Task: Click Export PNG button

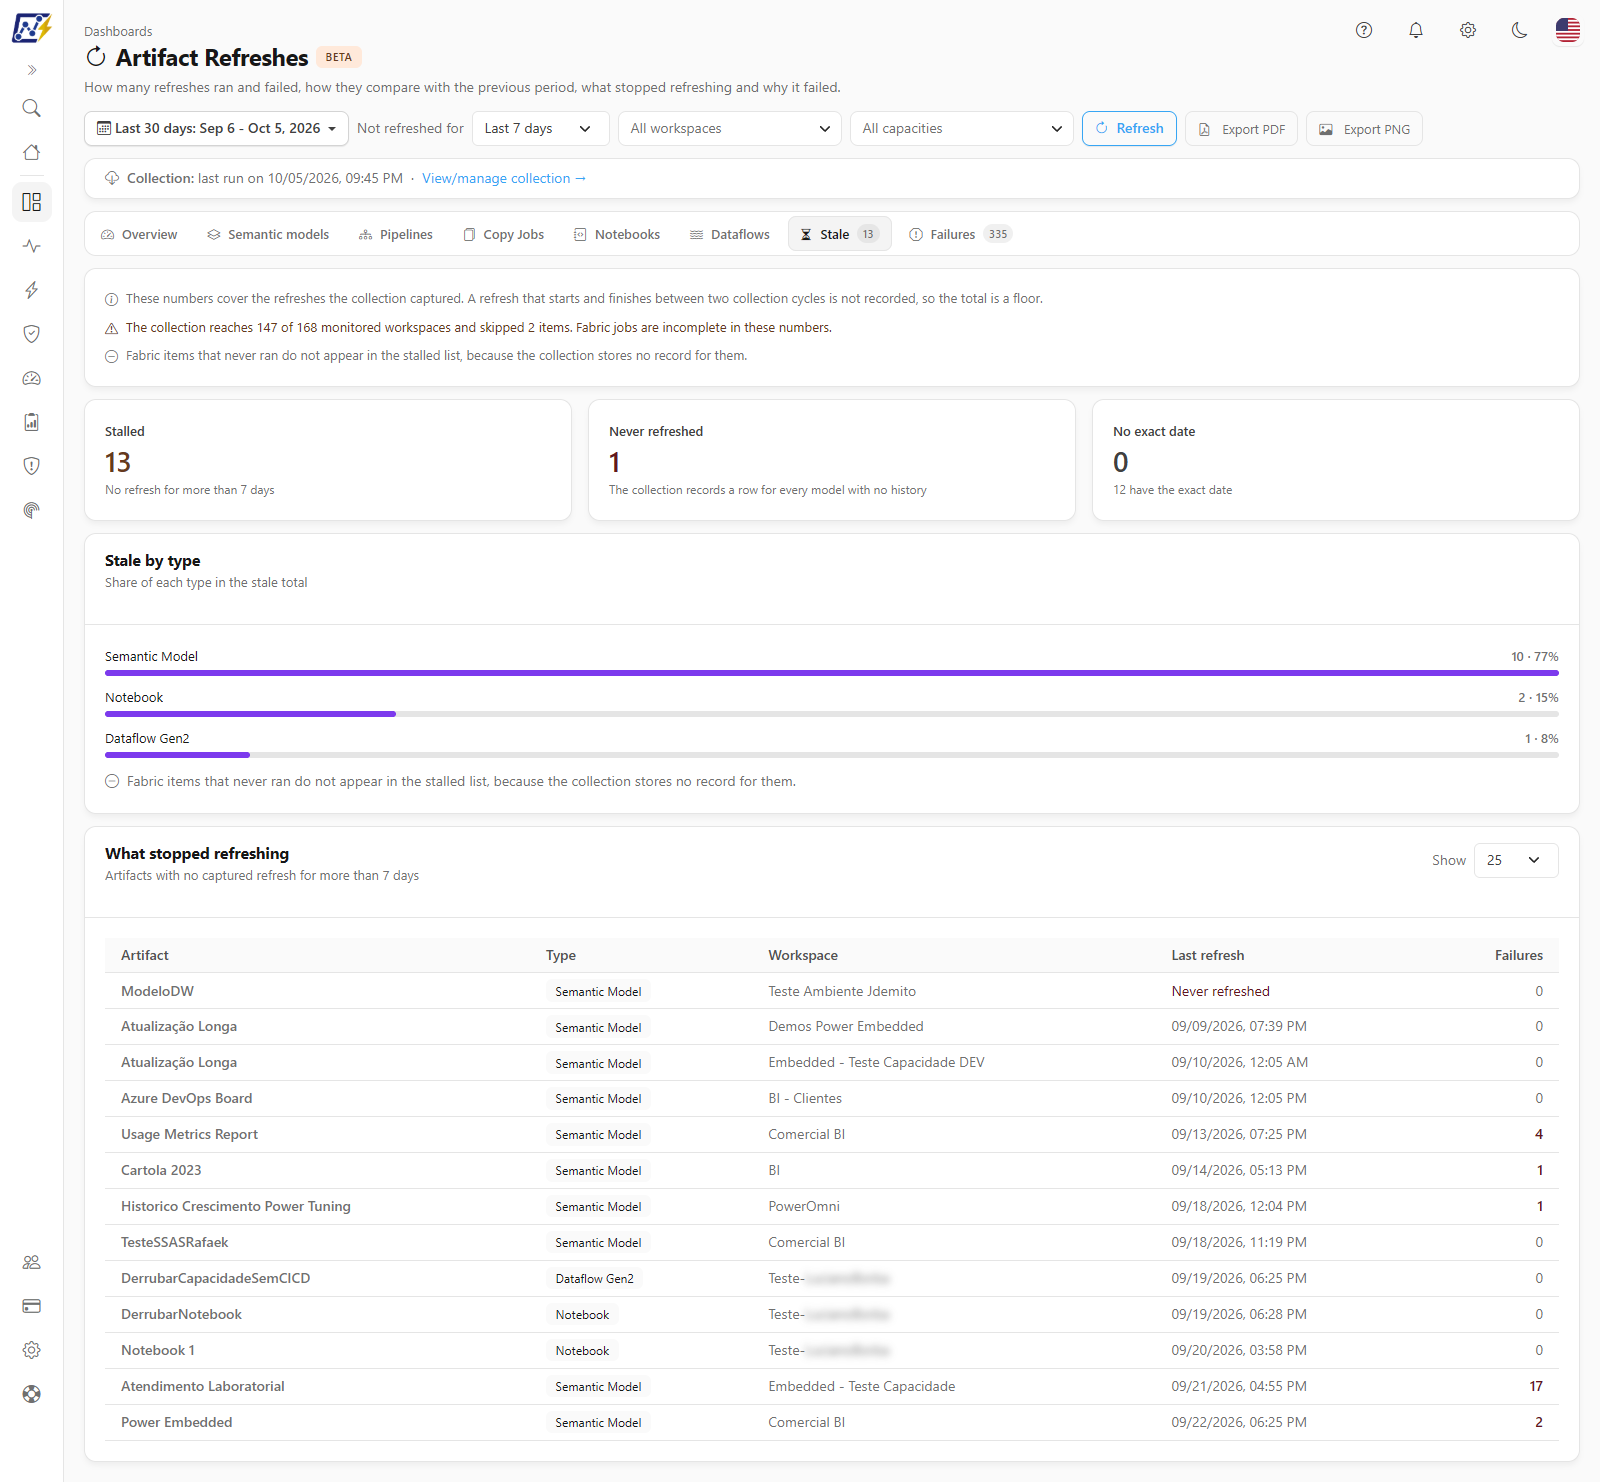Action: pyautogui.click(x=1364, y=129)
